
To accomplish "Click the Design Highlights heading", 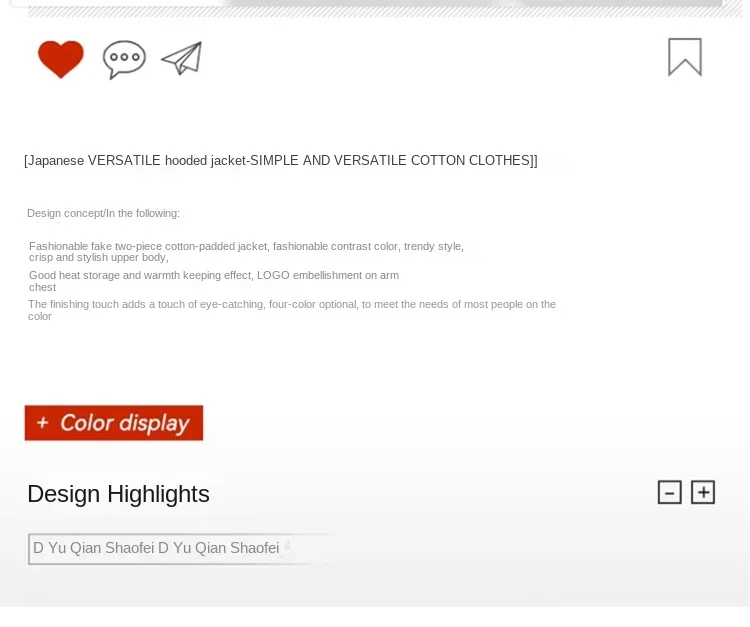I will pos(118,494).
